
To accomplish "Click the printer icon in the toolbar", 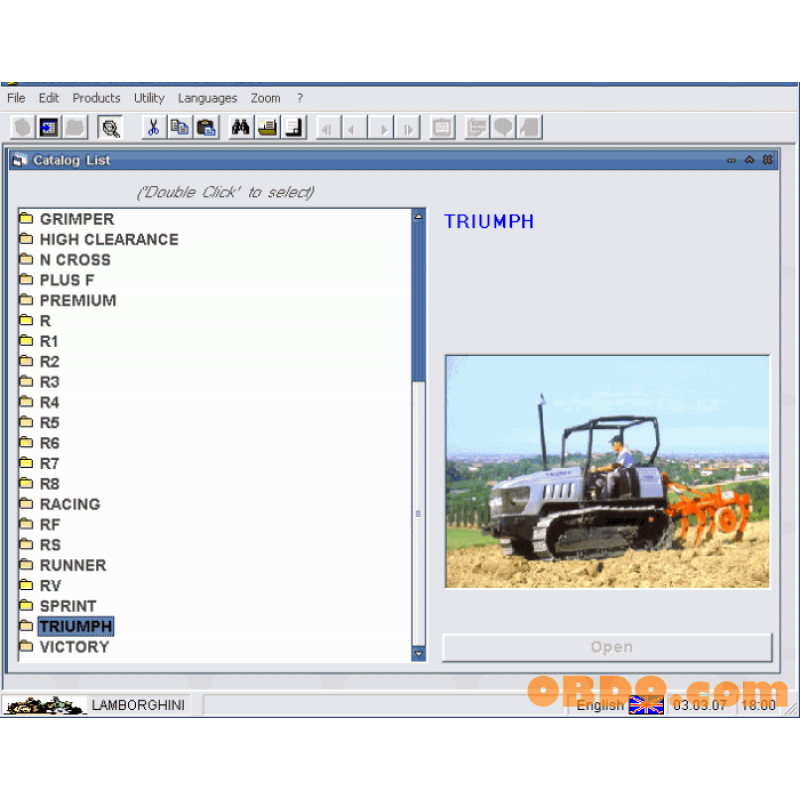I will [x=267, y=127].
